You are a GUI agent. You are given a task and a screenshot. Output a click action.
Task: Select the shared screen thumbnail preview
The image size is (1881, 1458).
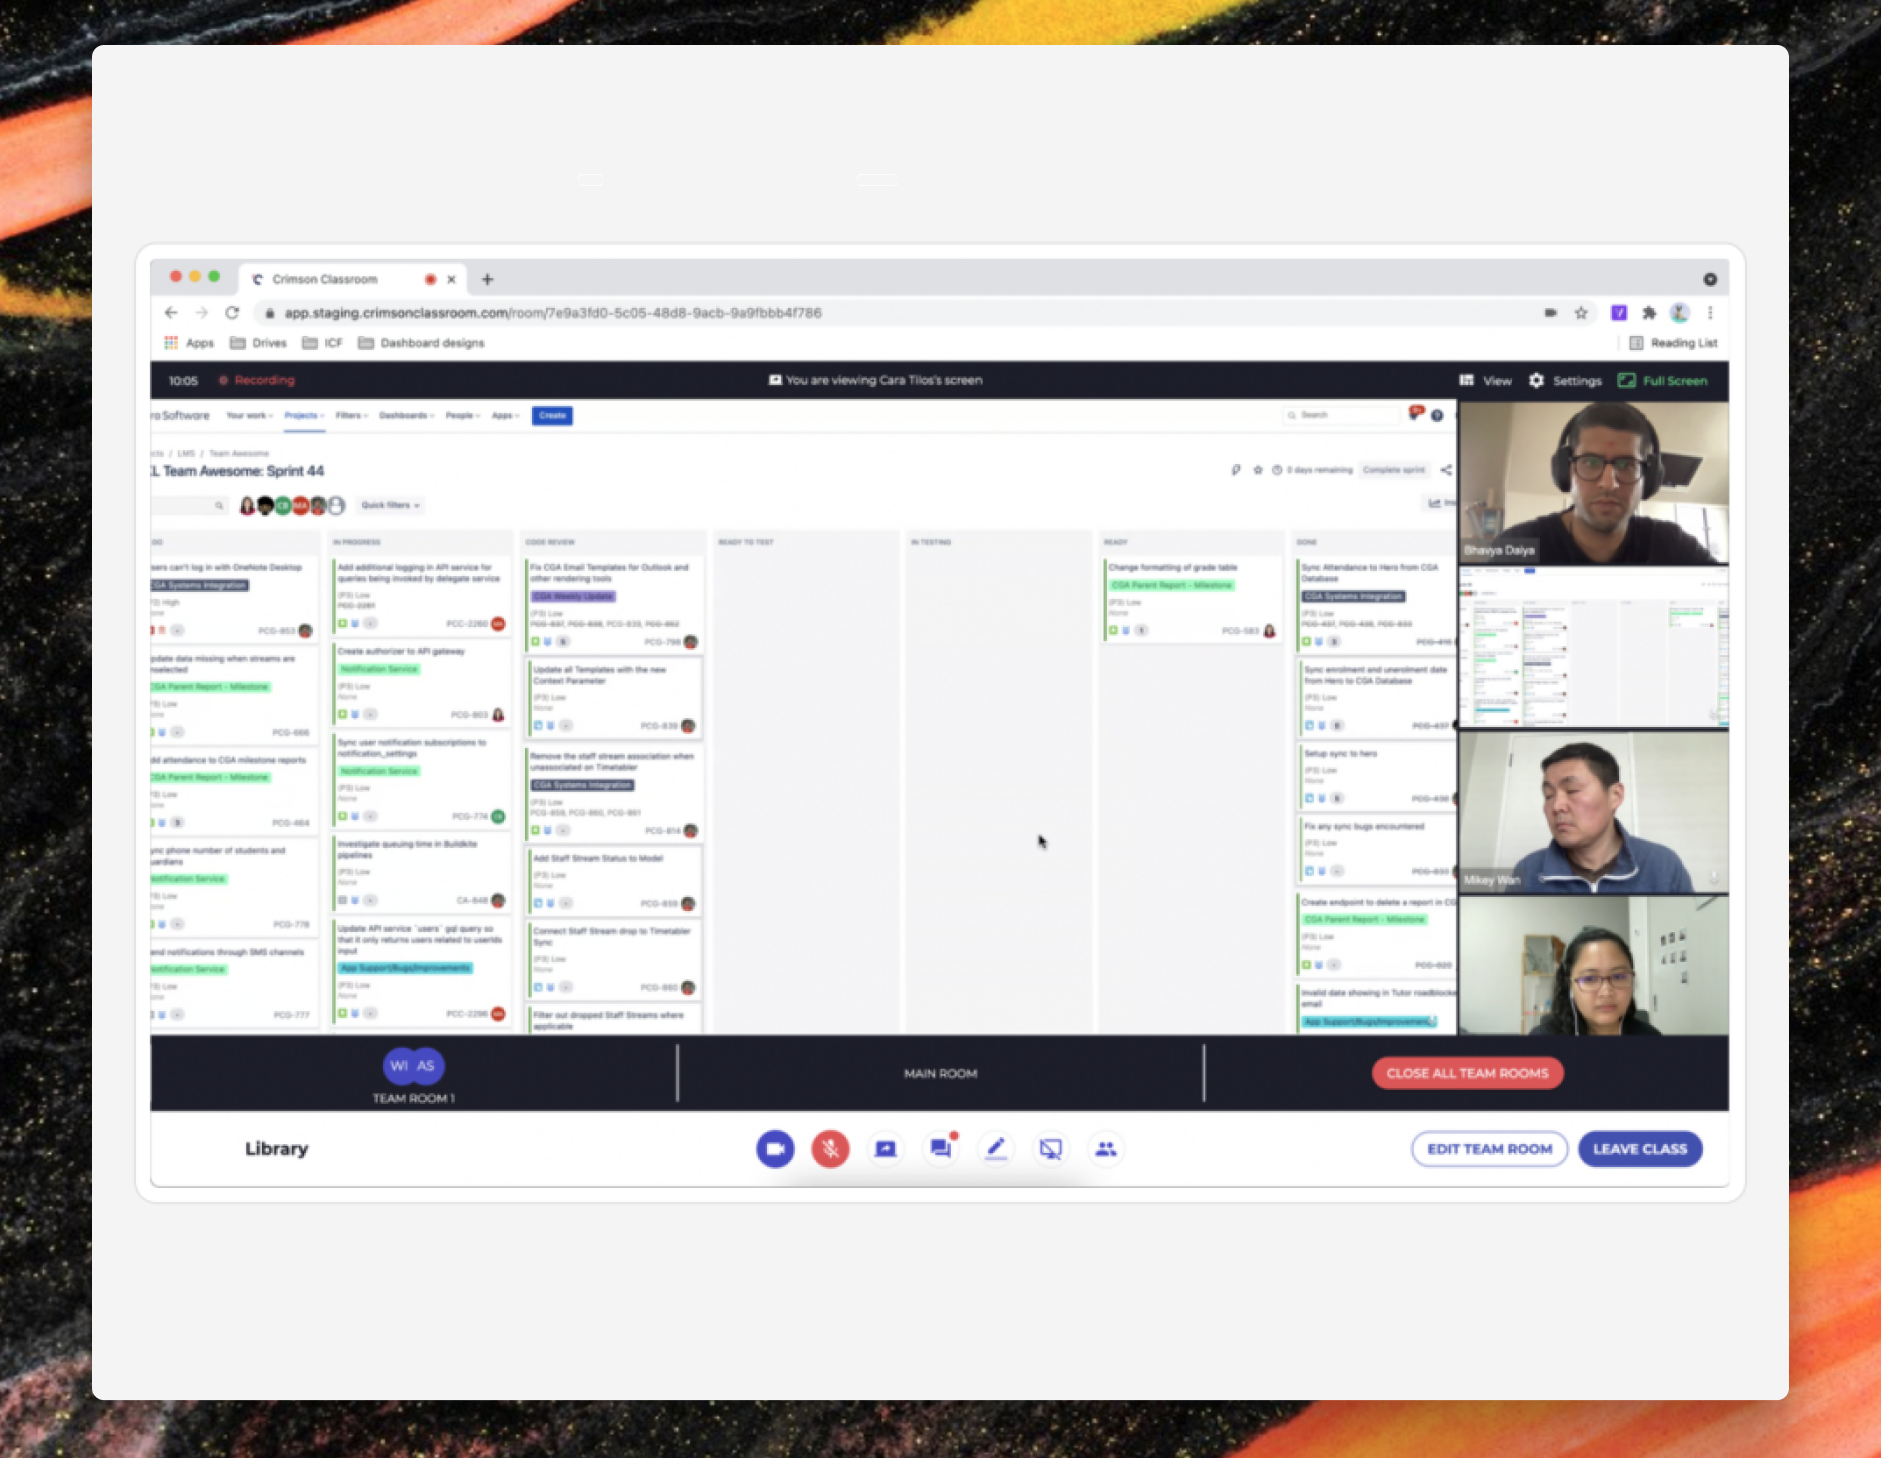tap(1593, 647)
